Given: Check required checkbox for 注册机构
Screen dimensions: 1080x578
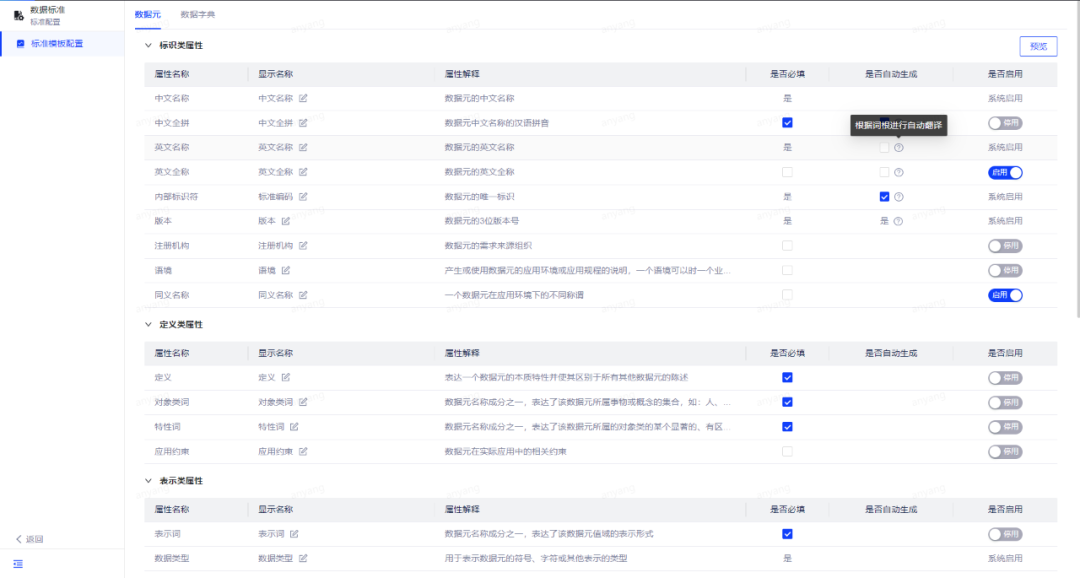Looking at the screenshot, I should (x=787, y=246).
